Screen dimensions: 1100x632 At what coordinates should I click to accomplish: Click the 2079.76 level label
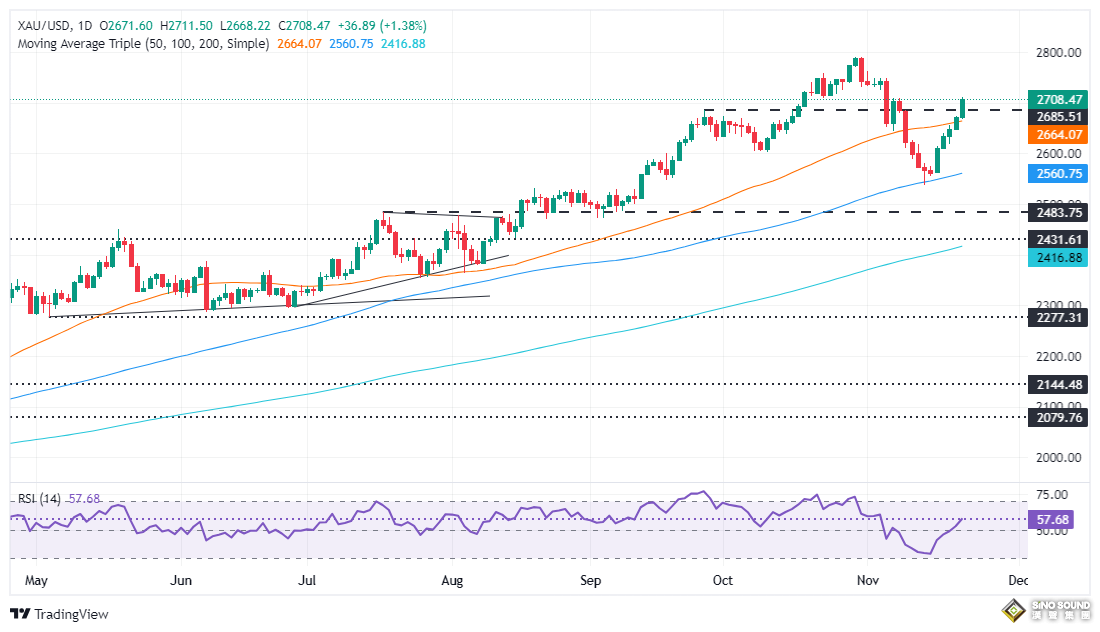pos(1060,418)
